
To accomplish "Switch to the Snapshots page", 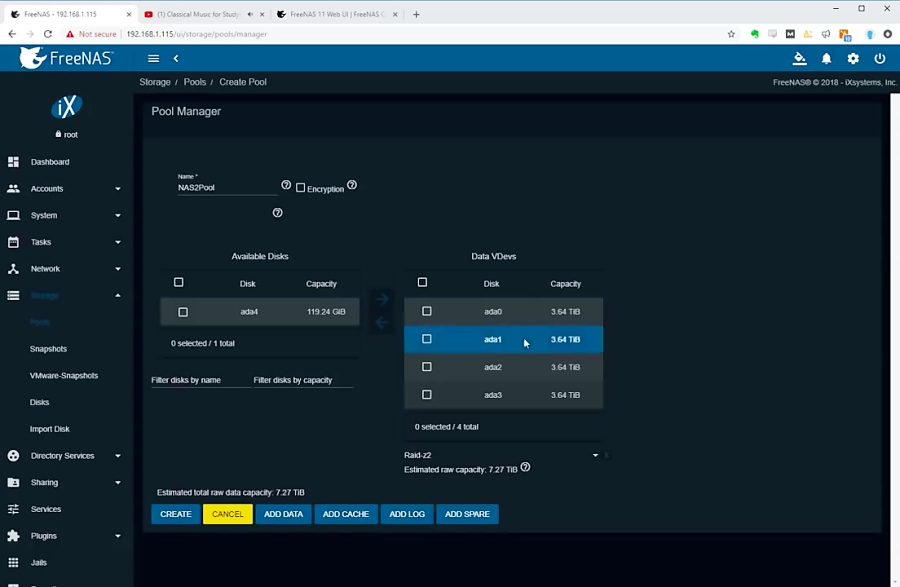I will click(x=48, y=348).
